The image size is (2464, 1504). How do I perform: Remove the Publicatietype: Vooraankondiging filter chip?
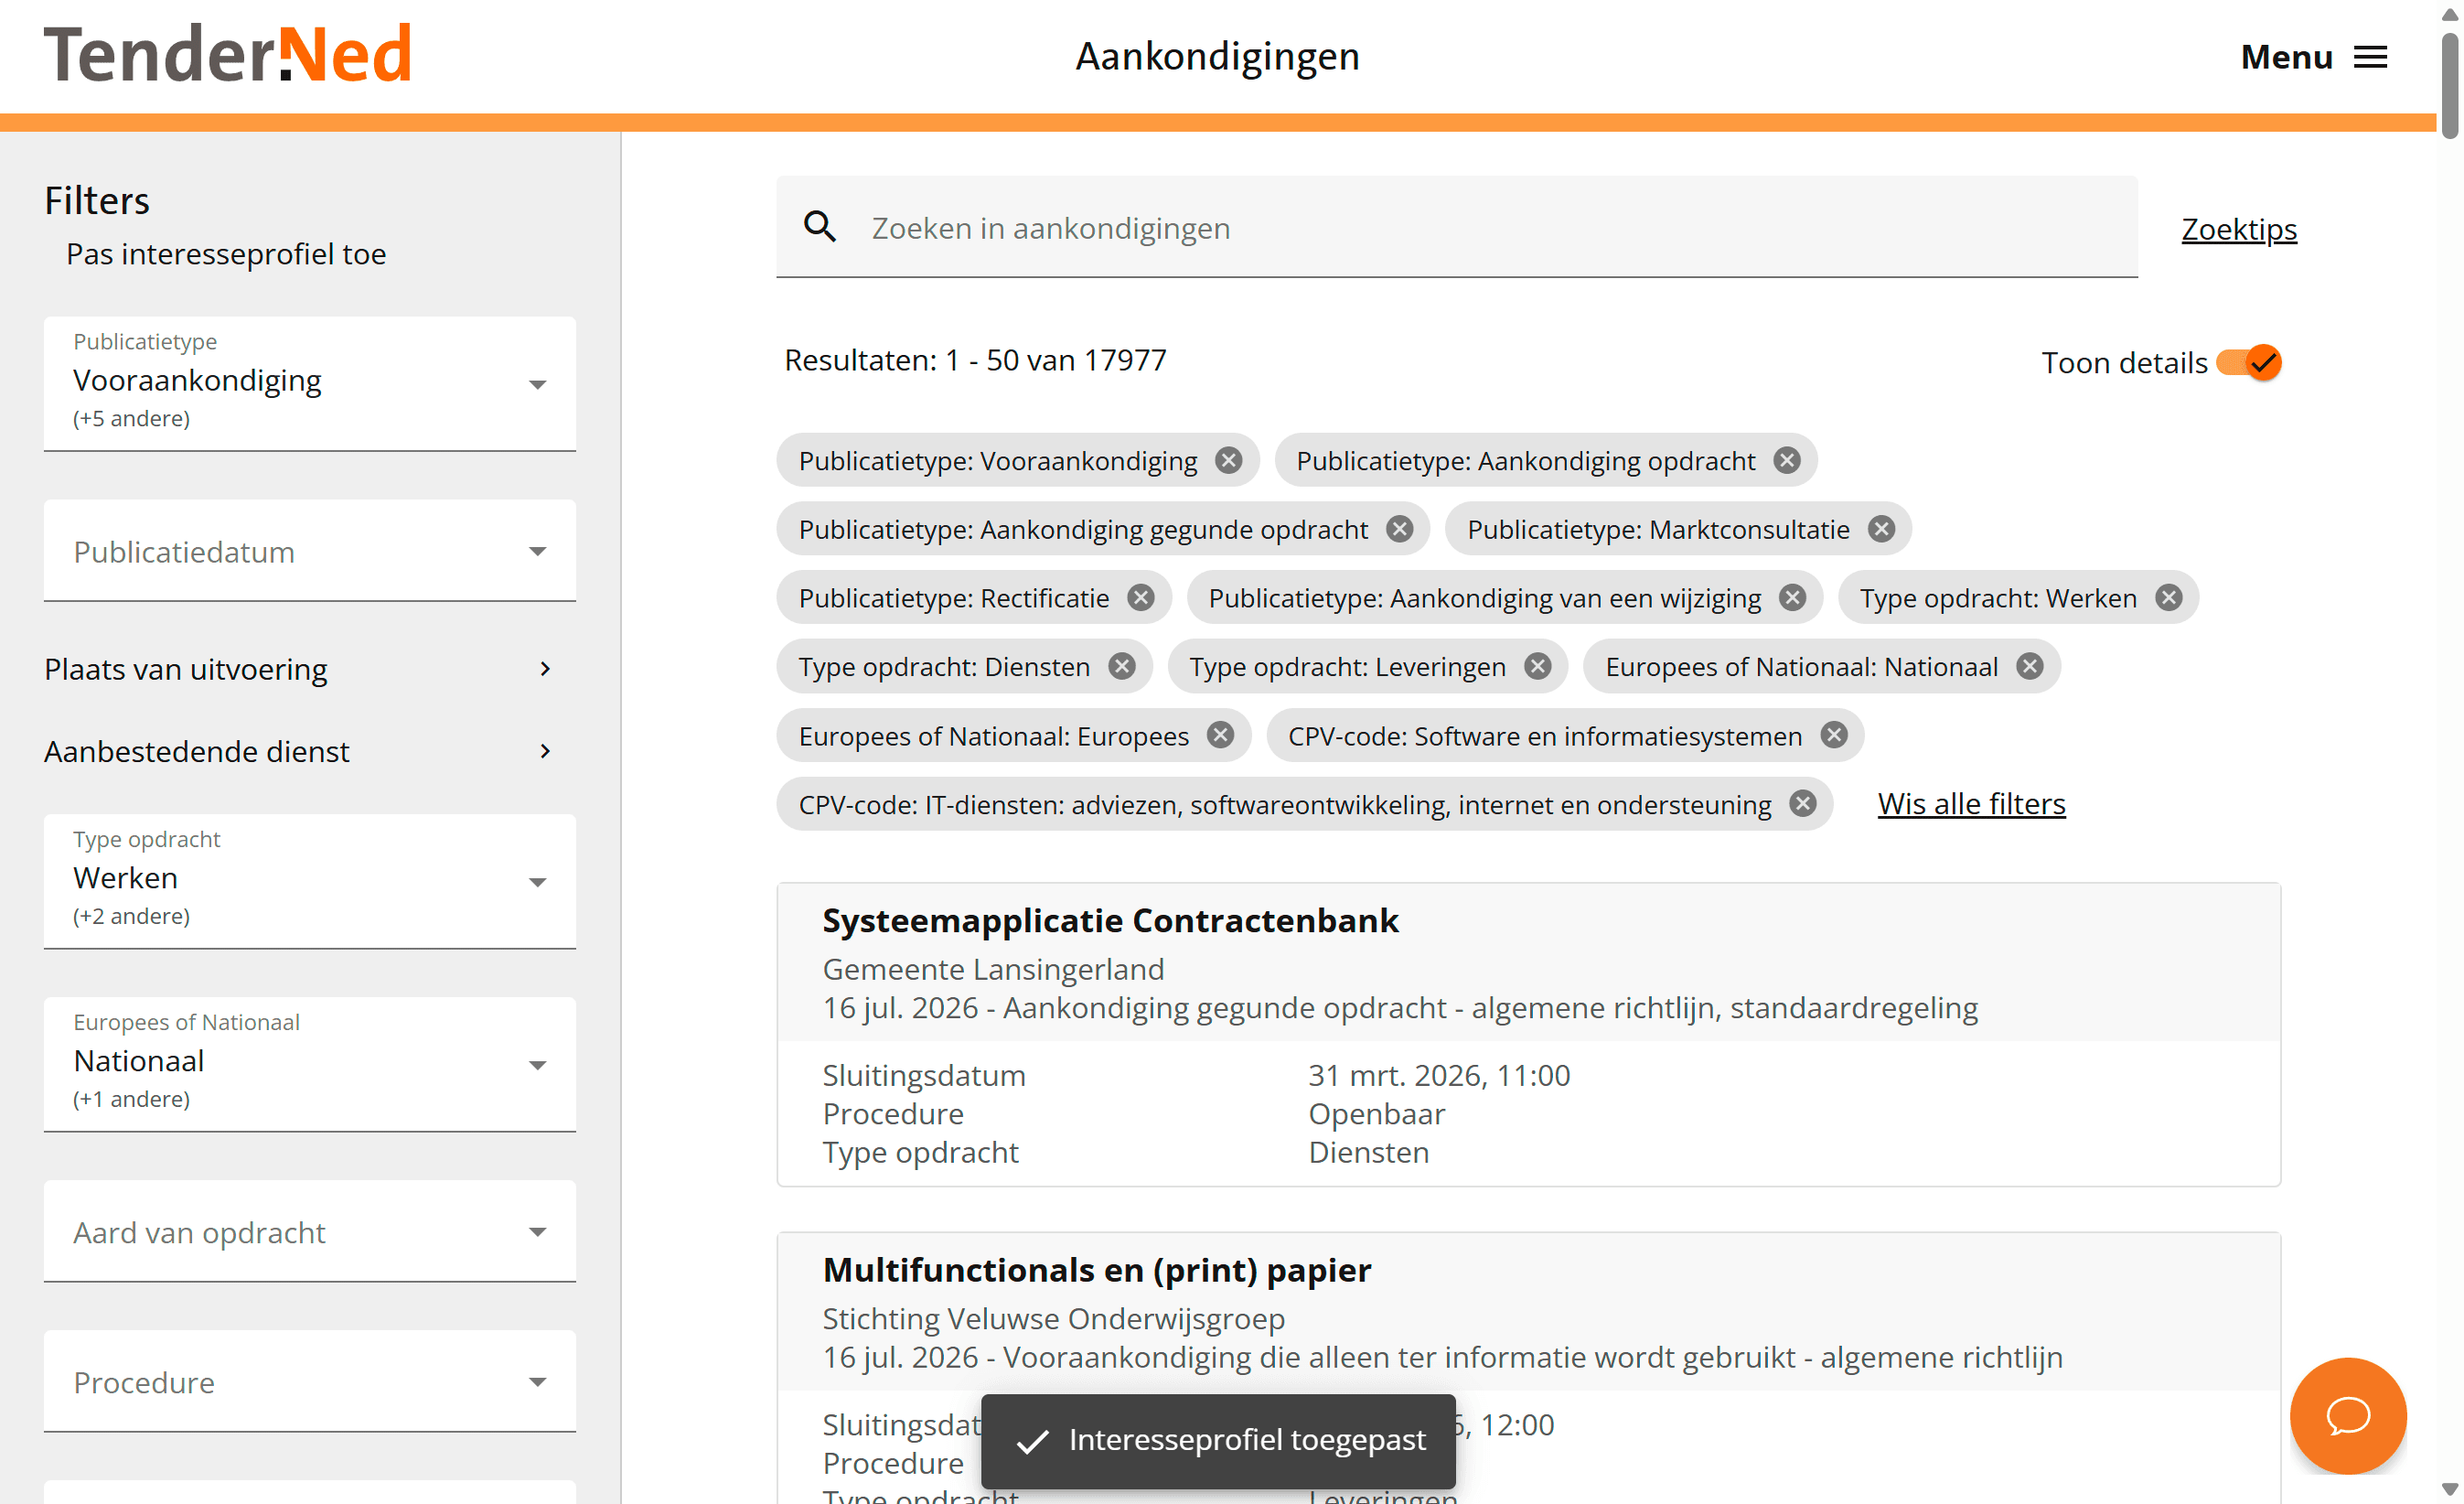(1228, 460)
